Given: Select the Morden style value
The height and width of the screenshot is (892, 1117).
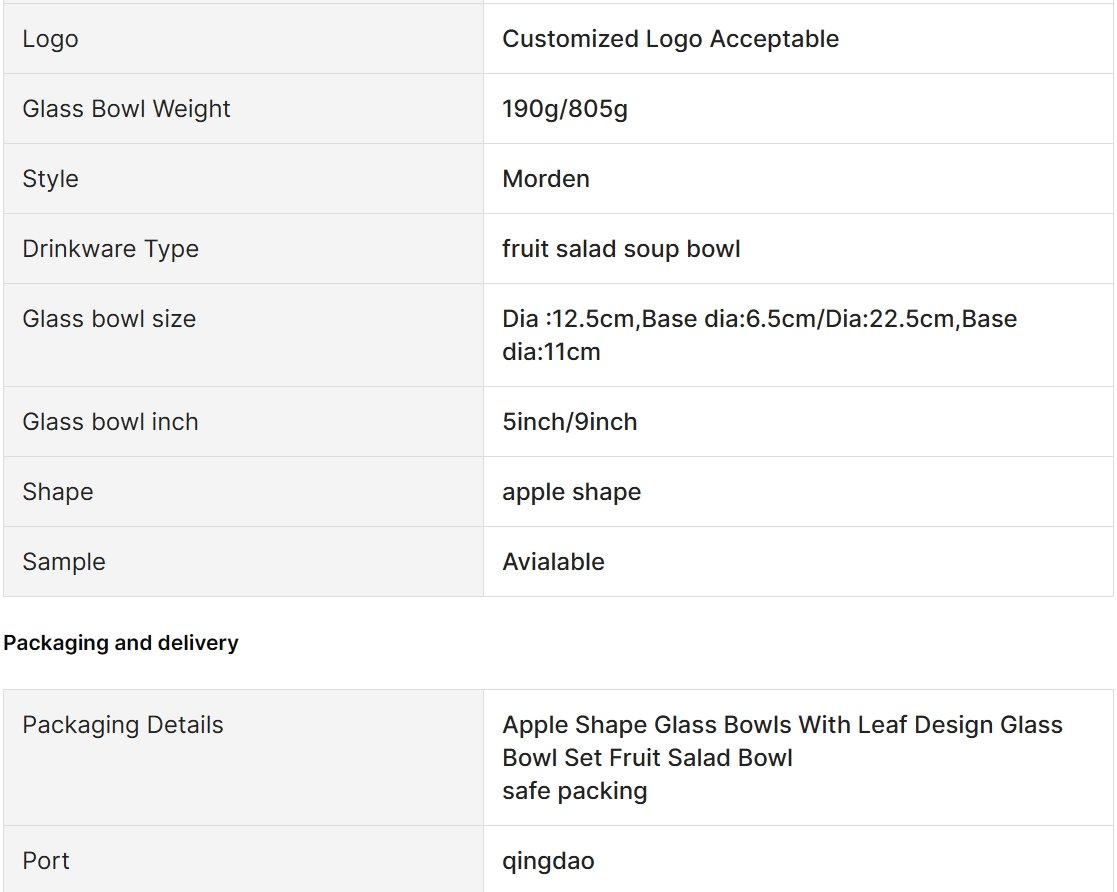Looking at the screenshot, I should tap(546, 179).
